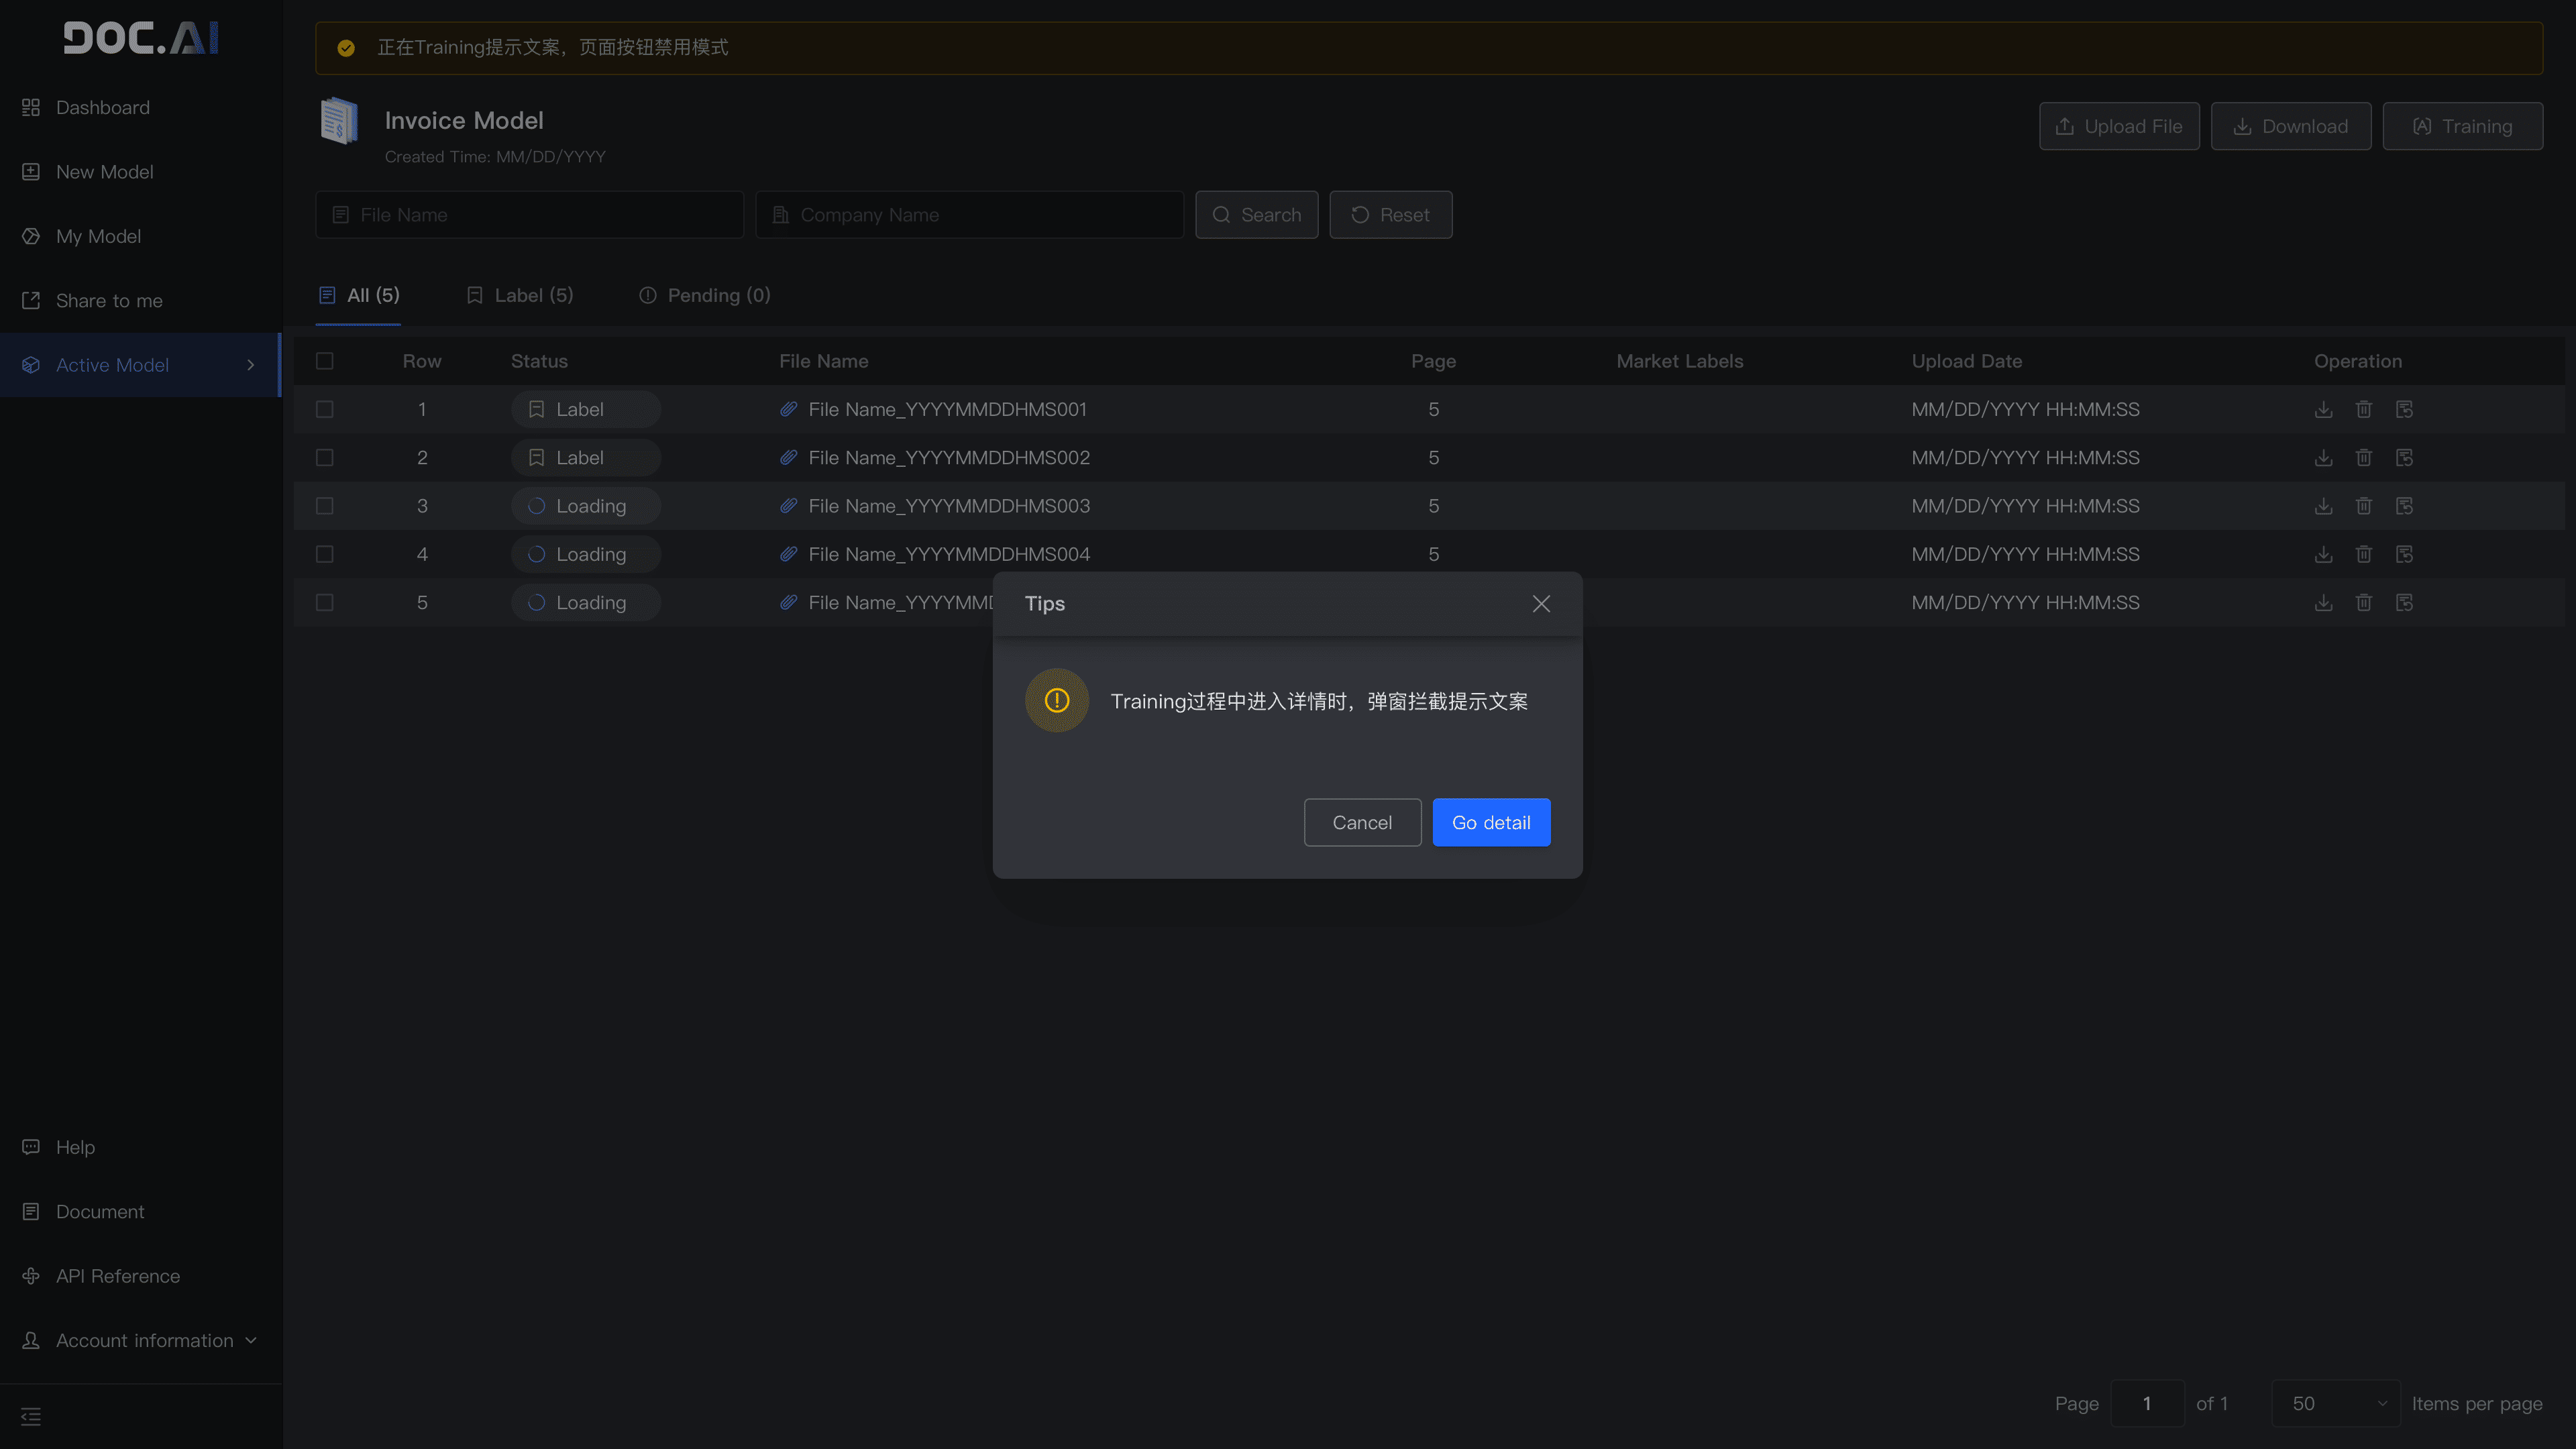This screenshot has width=2576, height=1449.
Task: Click the Cancel button in dialog
Action: tap(1361, 822)
